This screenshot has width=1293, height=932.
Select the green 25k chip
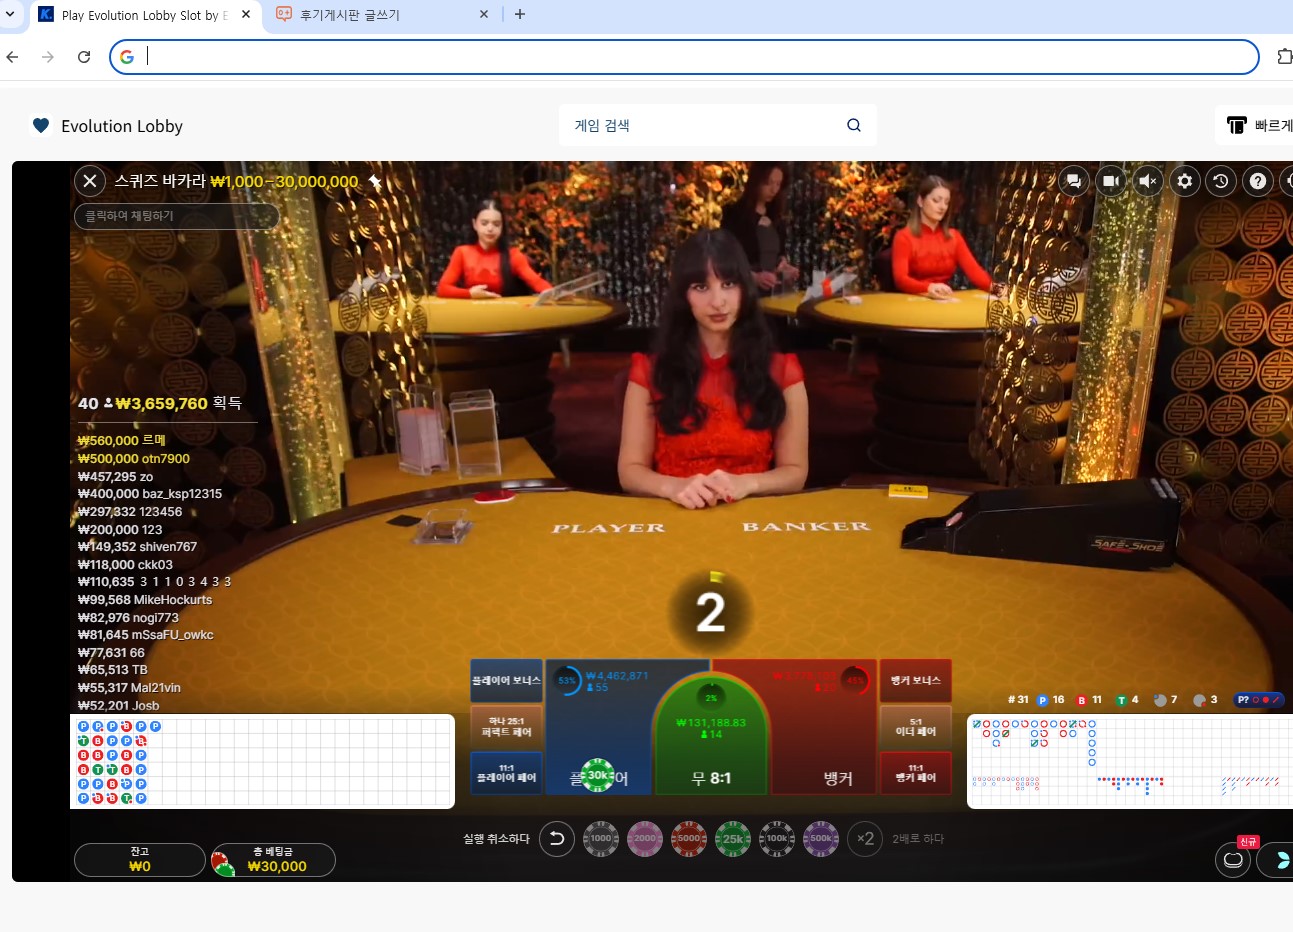click(733, 839)
